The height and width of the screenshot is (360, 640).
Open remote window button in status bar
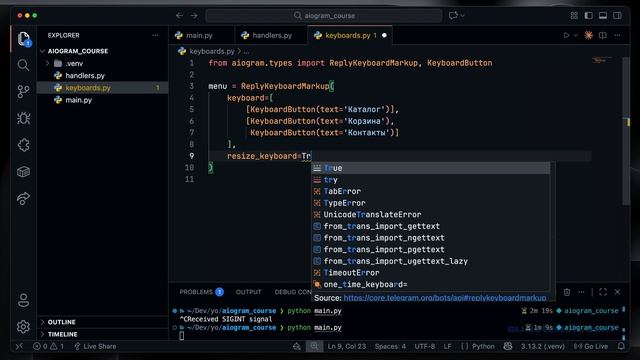pyautogui.click(x=19, y=347)
